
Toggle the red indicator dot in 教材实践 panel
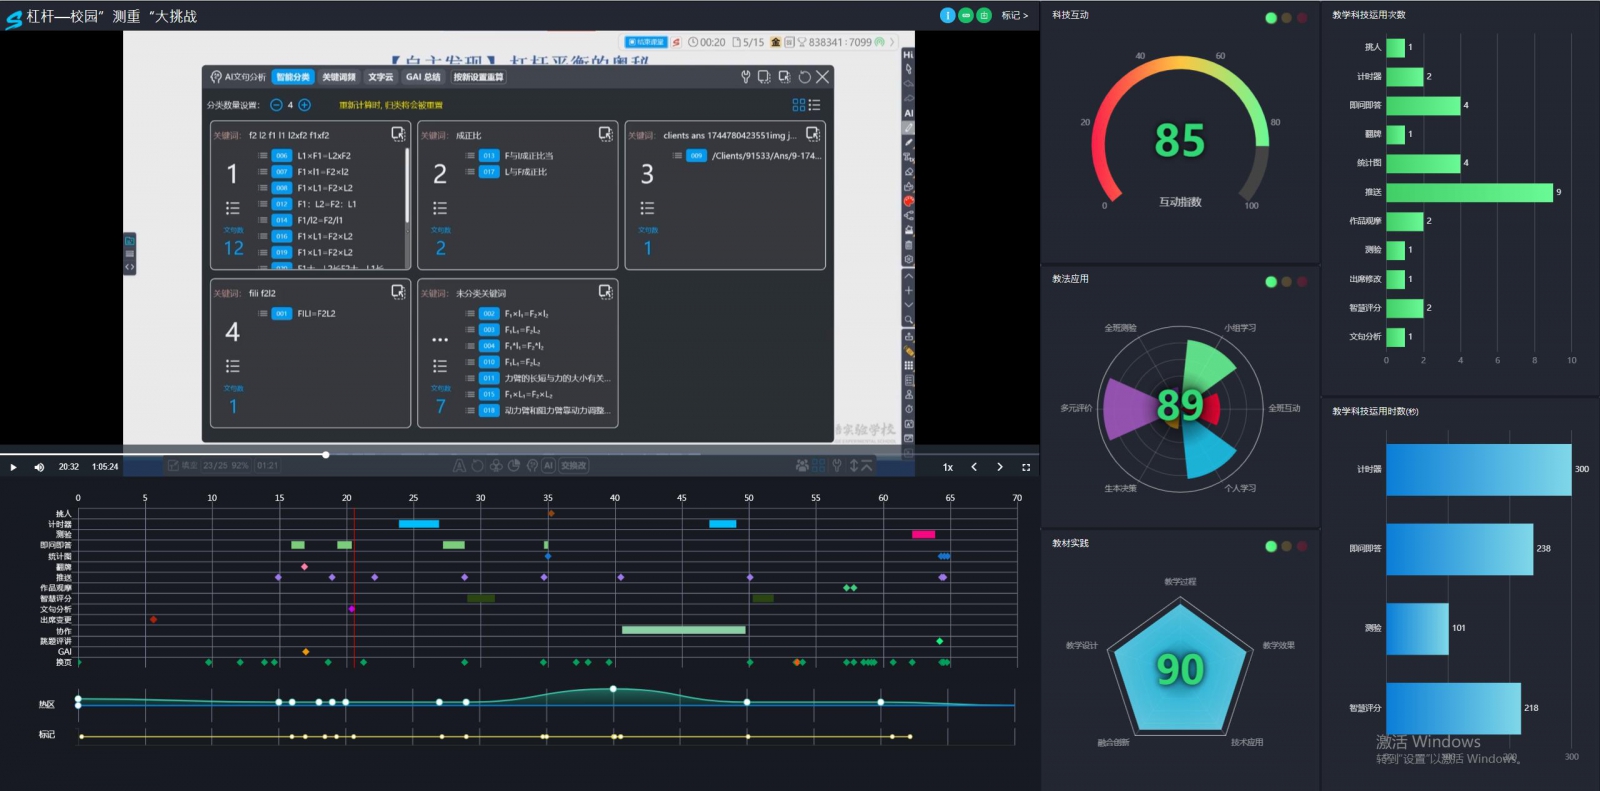[1302, 546]
